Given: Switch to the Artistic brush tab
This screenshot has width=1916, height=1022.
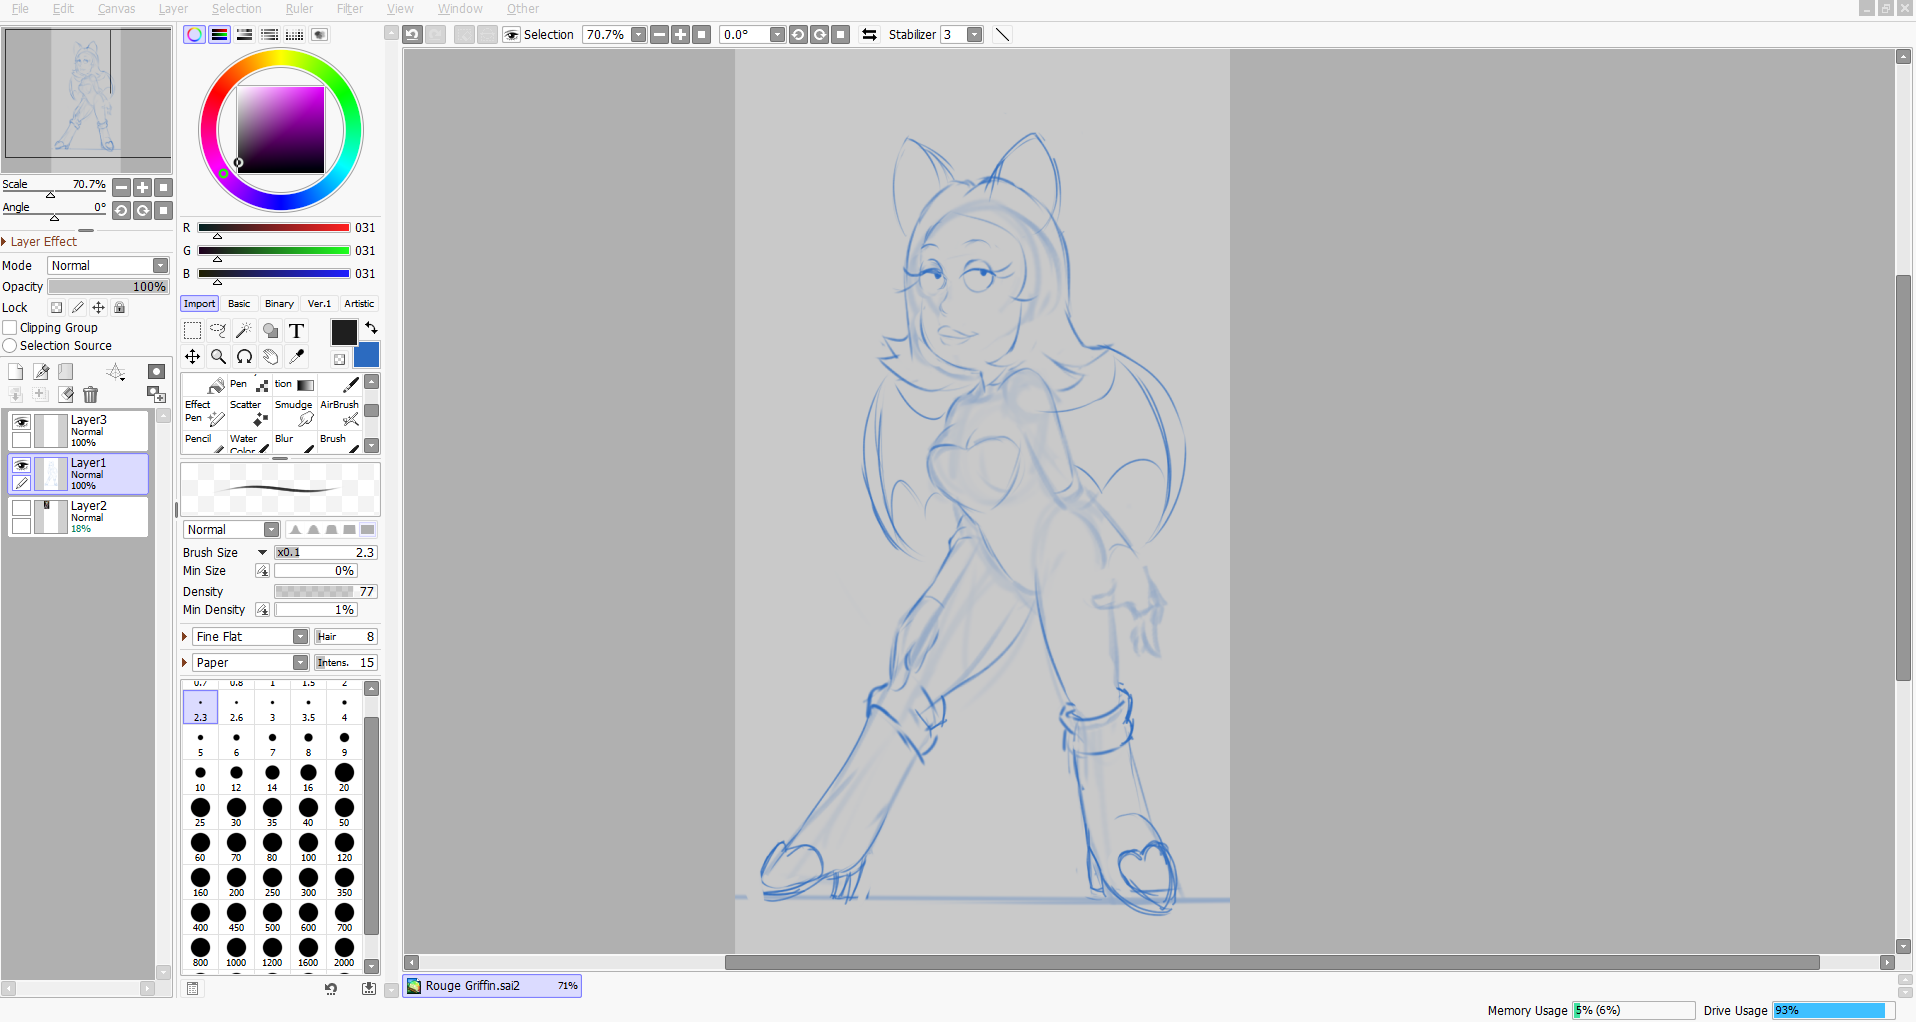Looking at the screenshot, I should click(359, 304).
